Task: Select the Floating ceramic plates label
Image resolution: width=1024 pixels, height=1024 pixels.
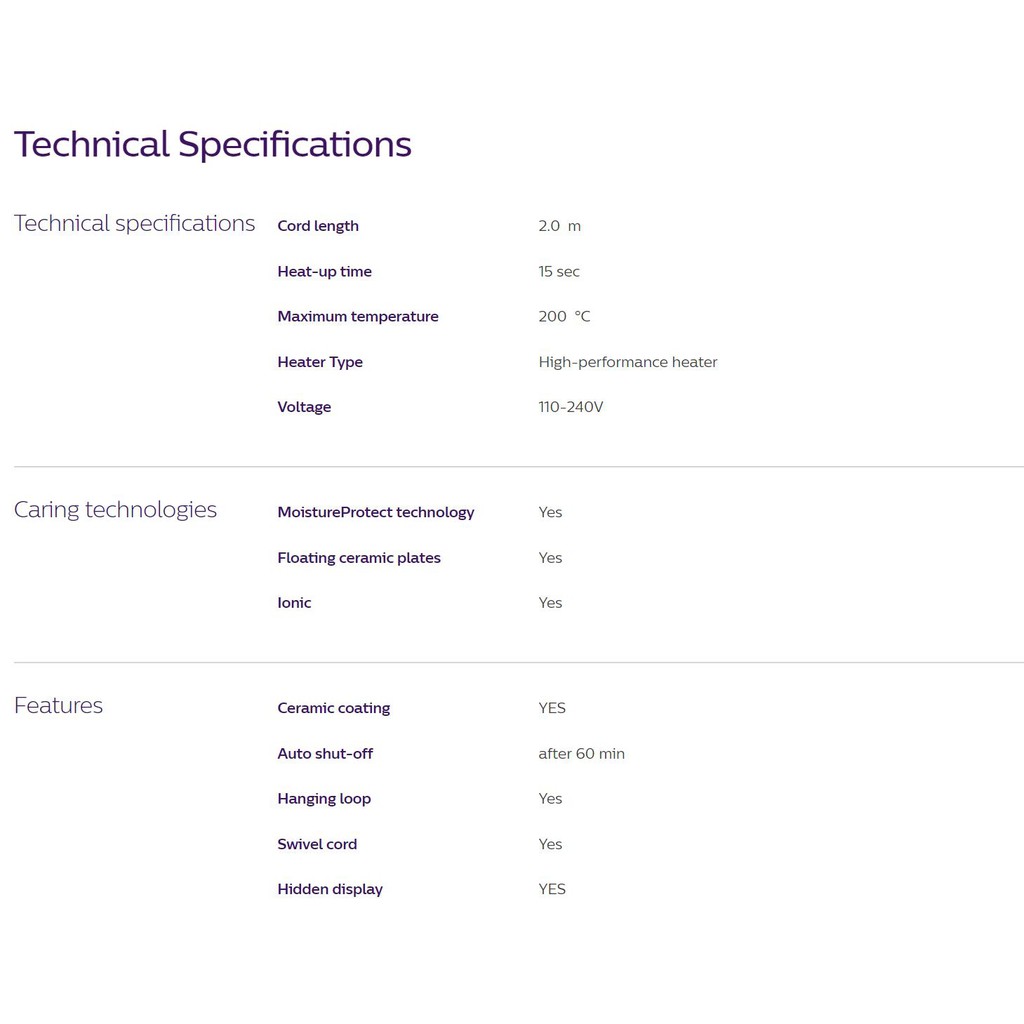Action: [x=359, y=558]
